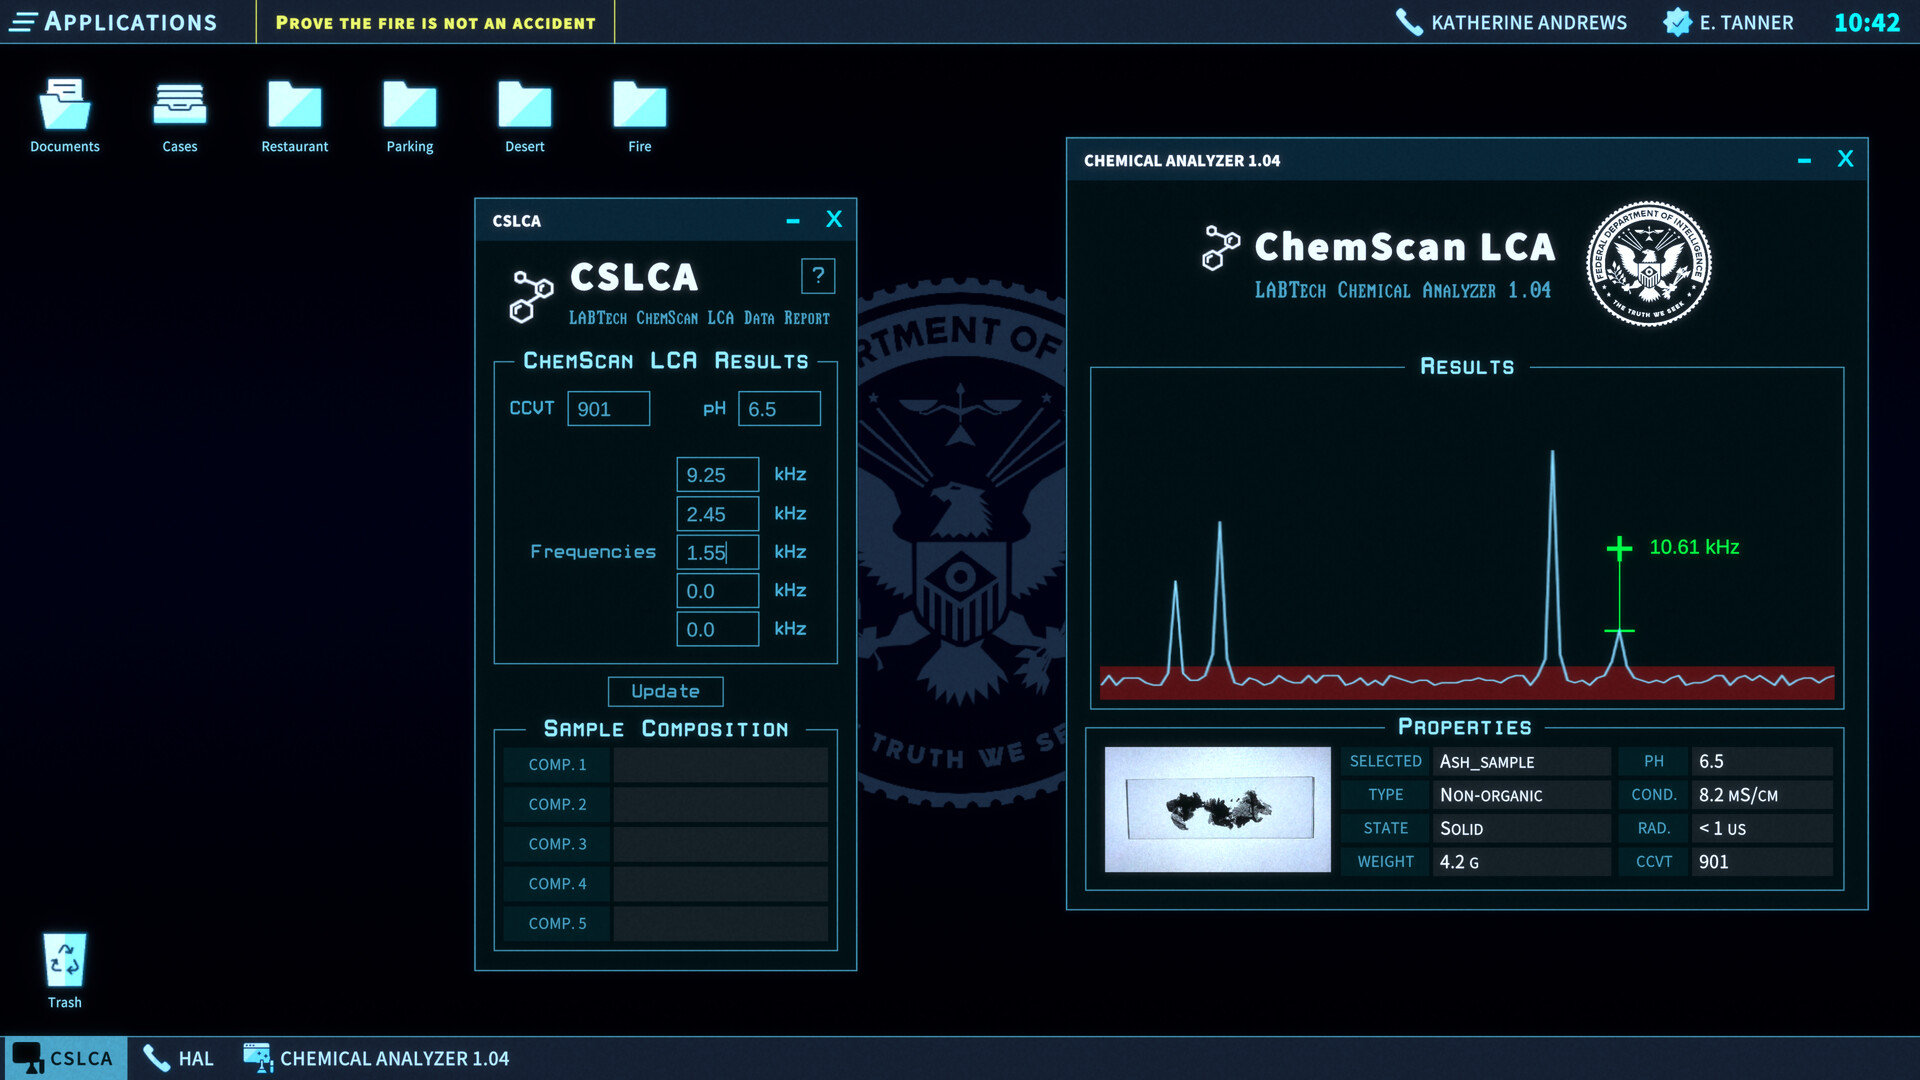
Task: Click the ChemScan LCA molecule icon
Action: point(1219,246)
